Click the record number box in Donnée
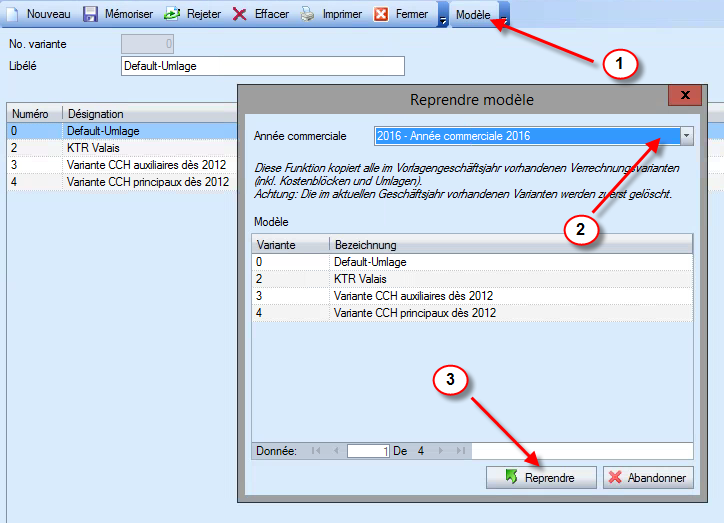Viewport: 724px width, 523px height. tap(368, 451)
